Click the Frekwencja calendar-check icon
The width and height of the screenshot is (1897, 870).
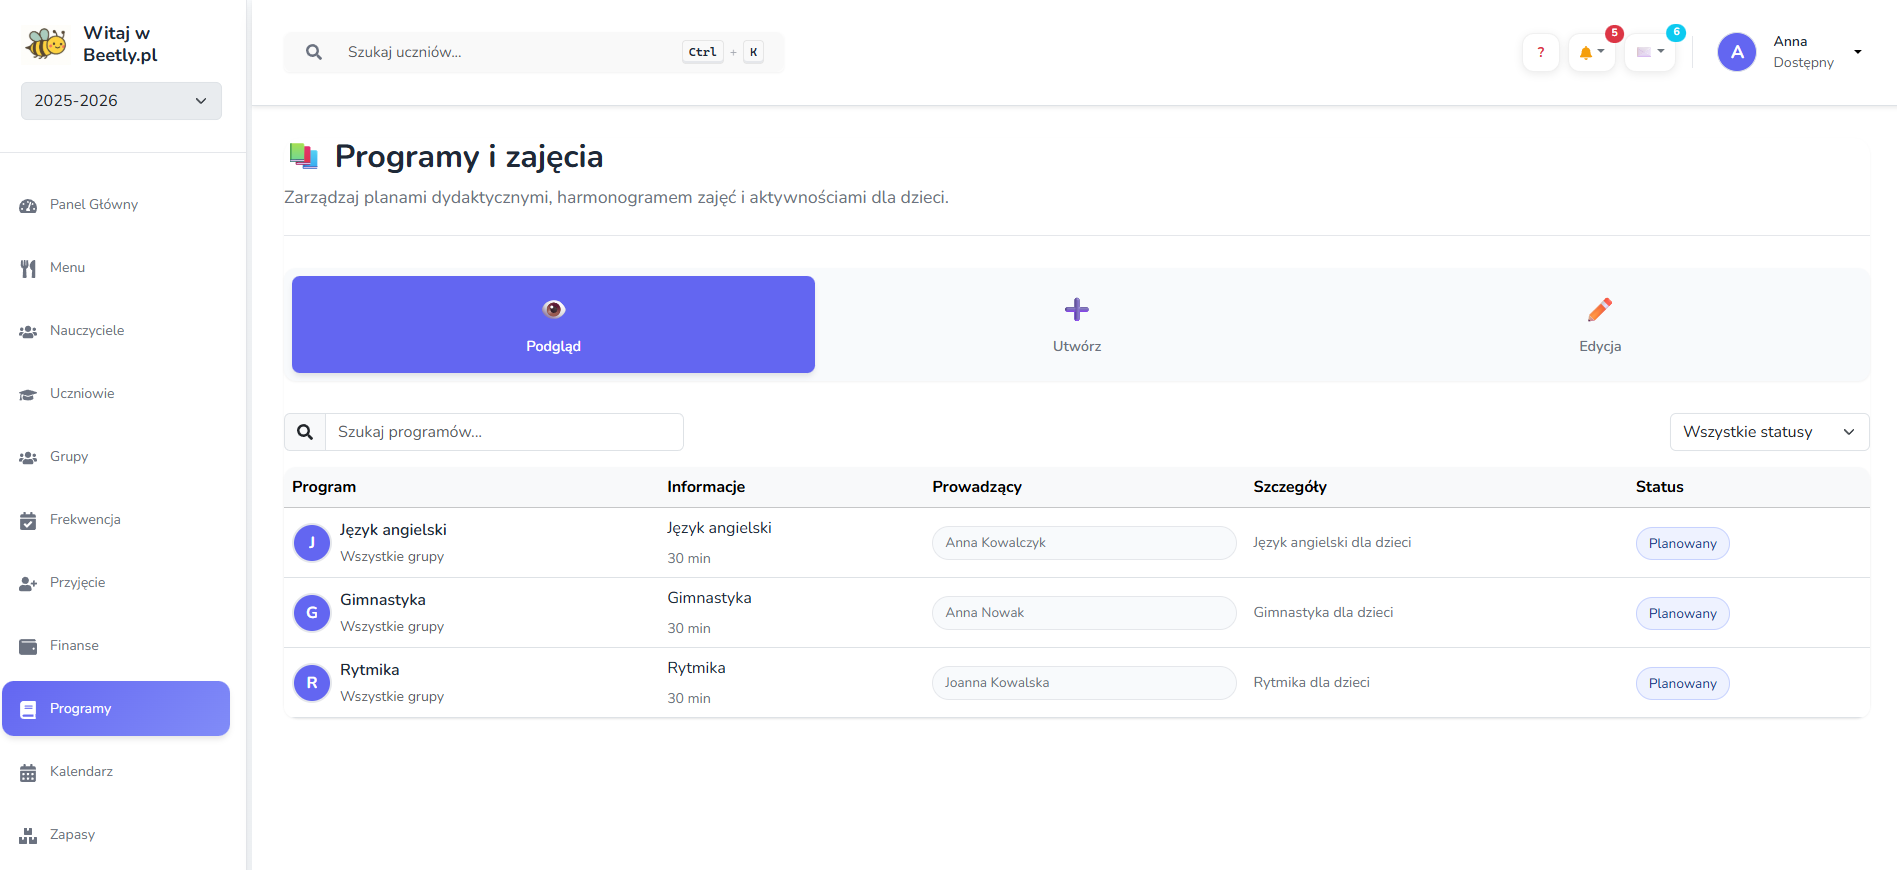pos(28,520)
